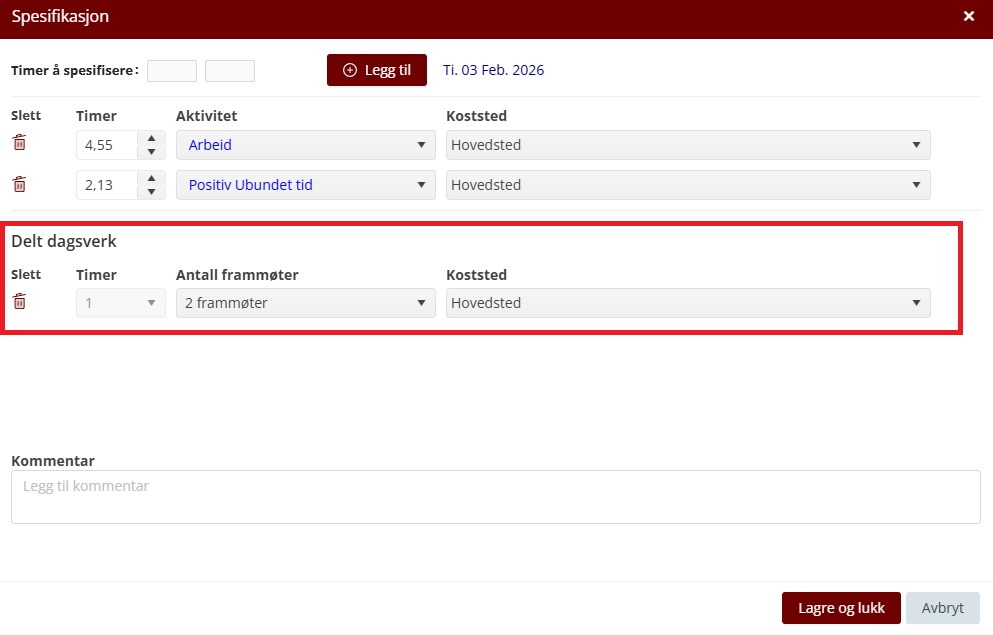993x635 pixels.
Task: Expand Koststed dropdown for Arbeid row
Action: click(x=687, y=145)
